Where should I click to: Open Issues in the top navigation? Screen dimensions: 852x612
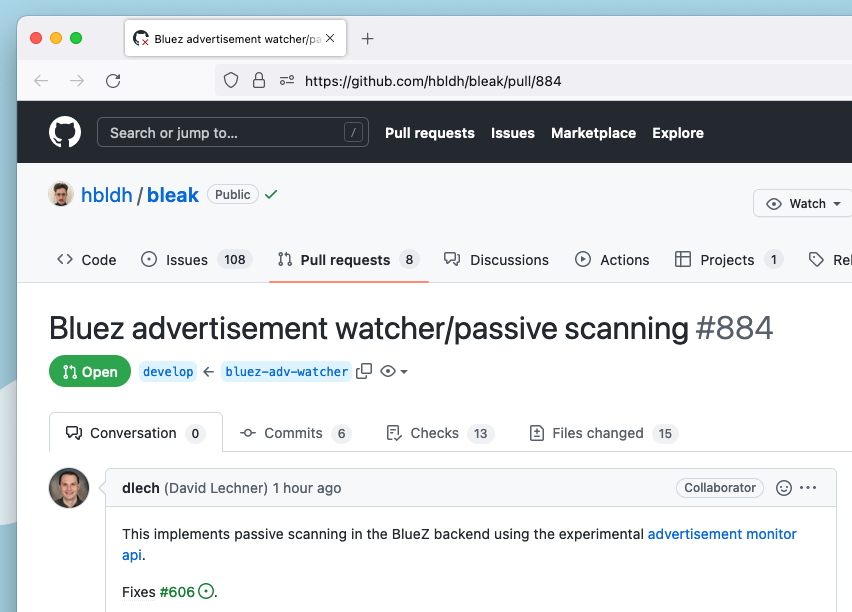coord(512,133)
